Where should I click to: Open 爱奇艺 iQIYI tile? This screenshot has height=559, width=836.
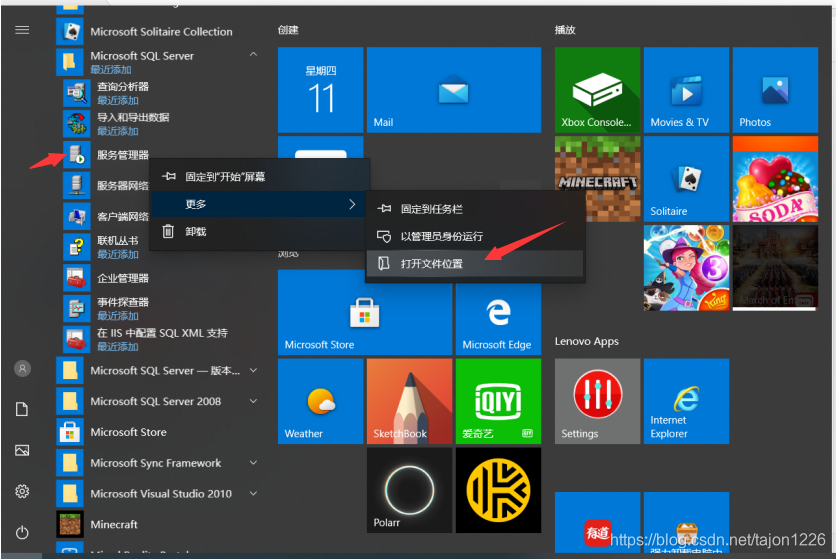point(498,401)
